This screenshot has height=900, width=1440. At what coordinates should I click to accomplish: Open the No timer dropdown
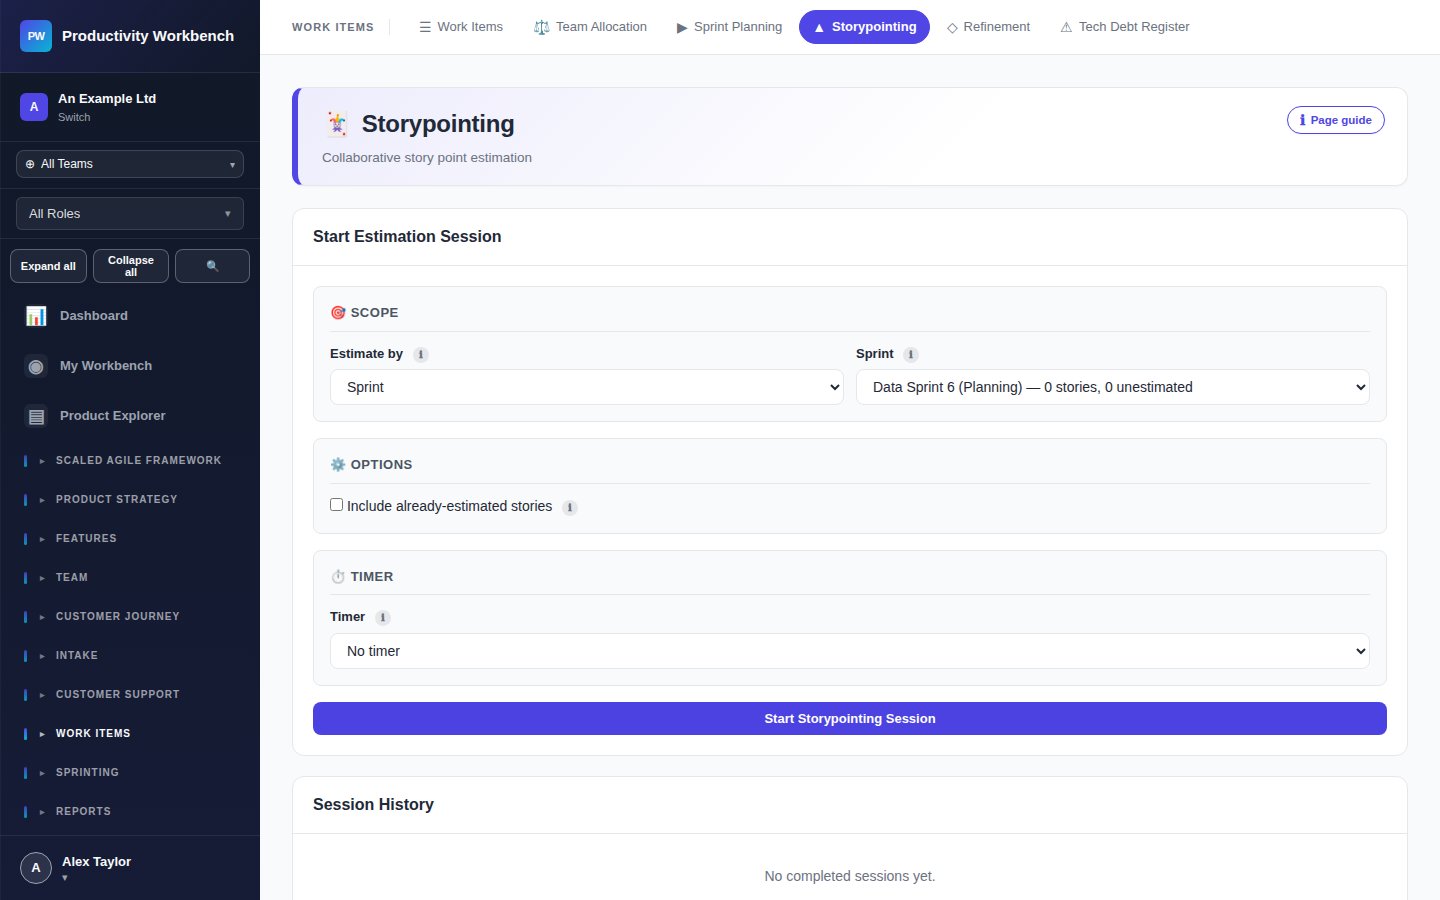click(x=850, y=651)
